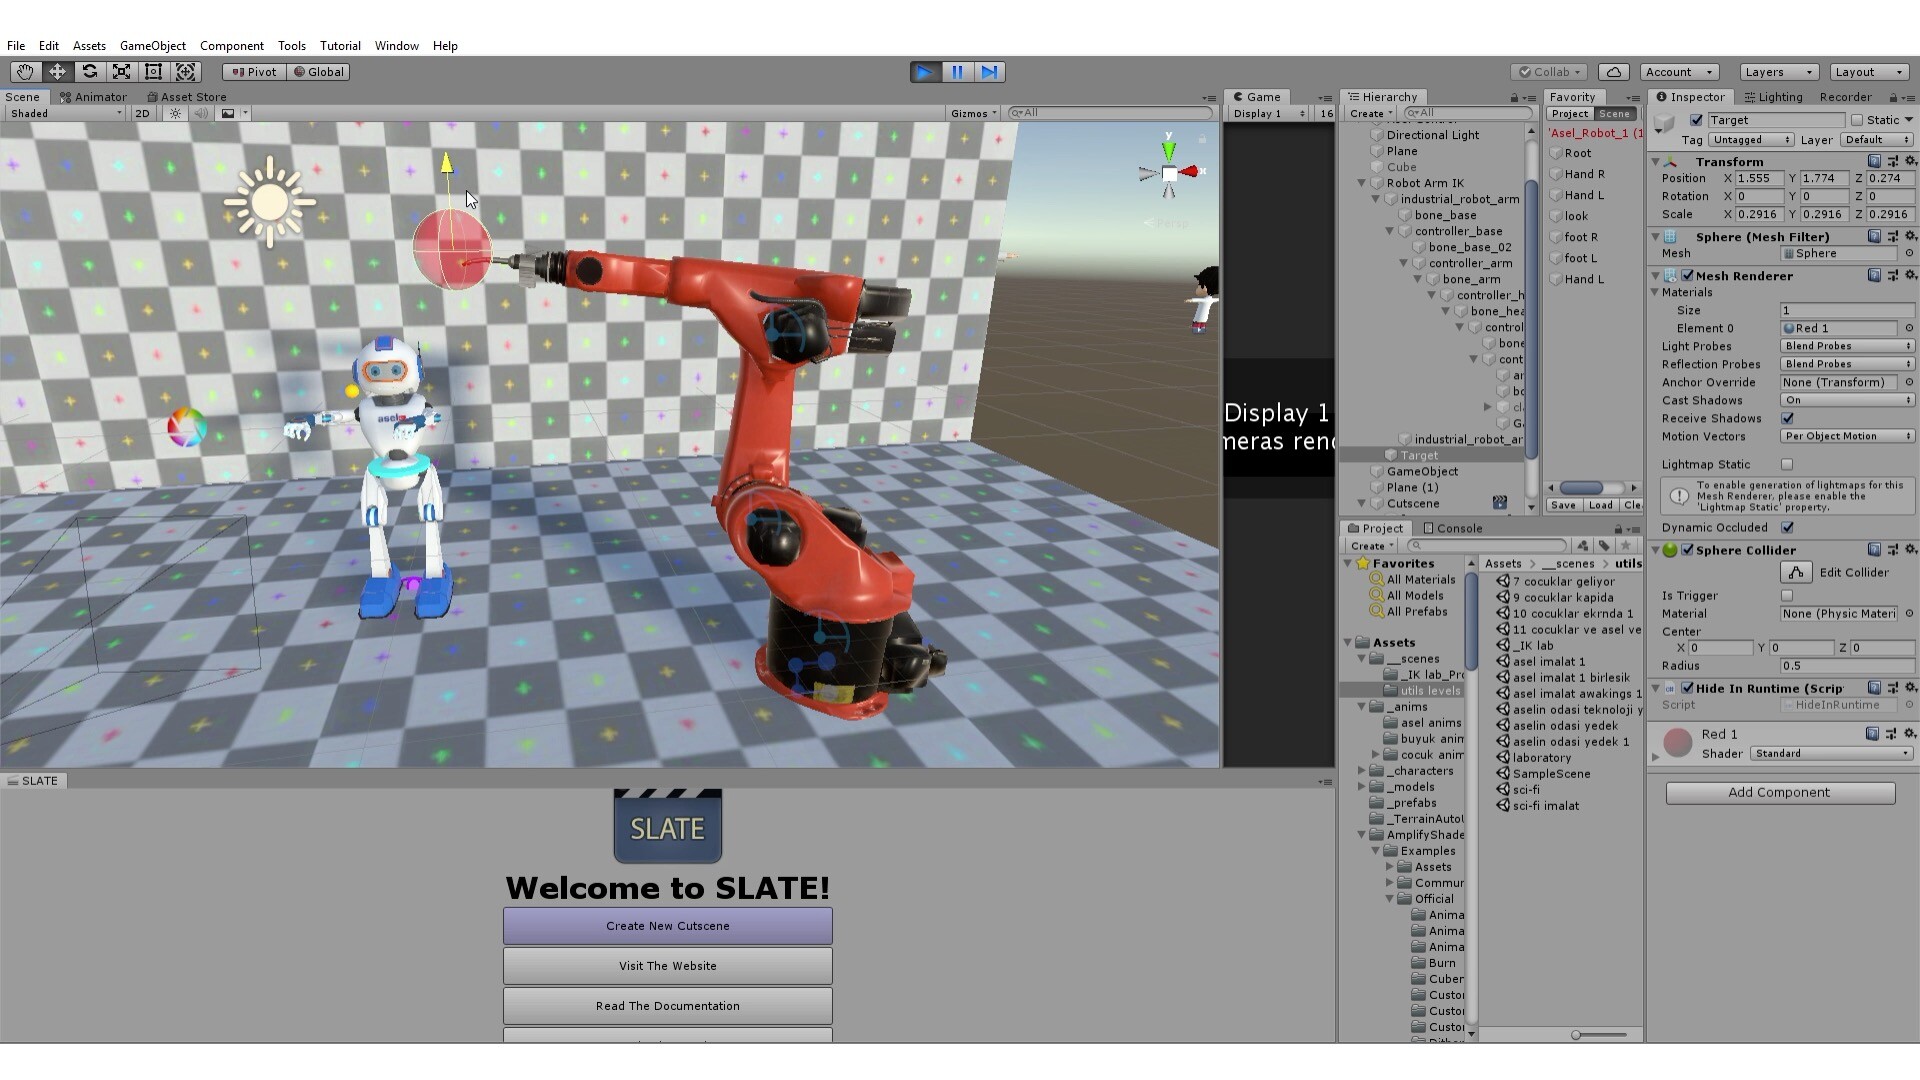Click the Load button in Favority panel
This screenshot has height=1080, width=1920.
(1601, 505)
